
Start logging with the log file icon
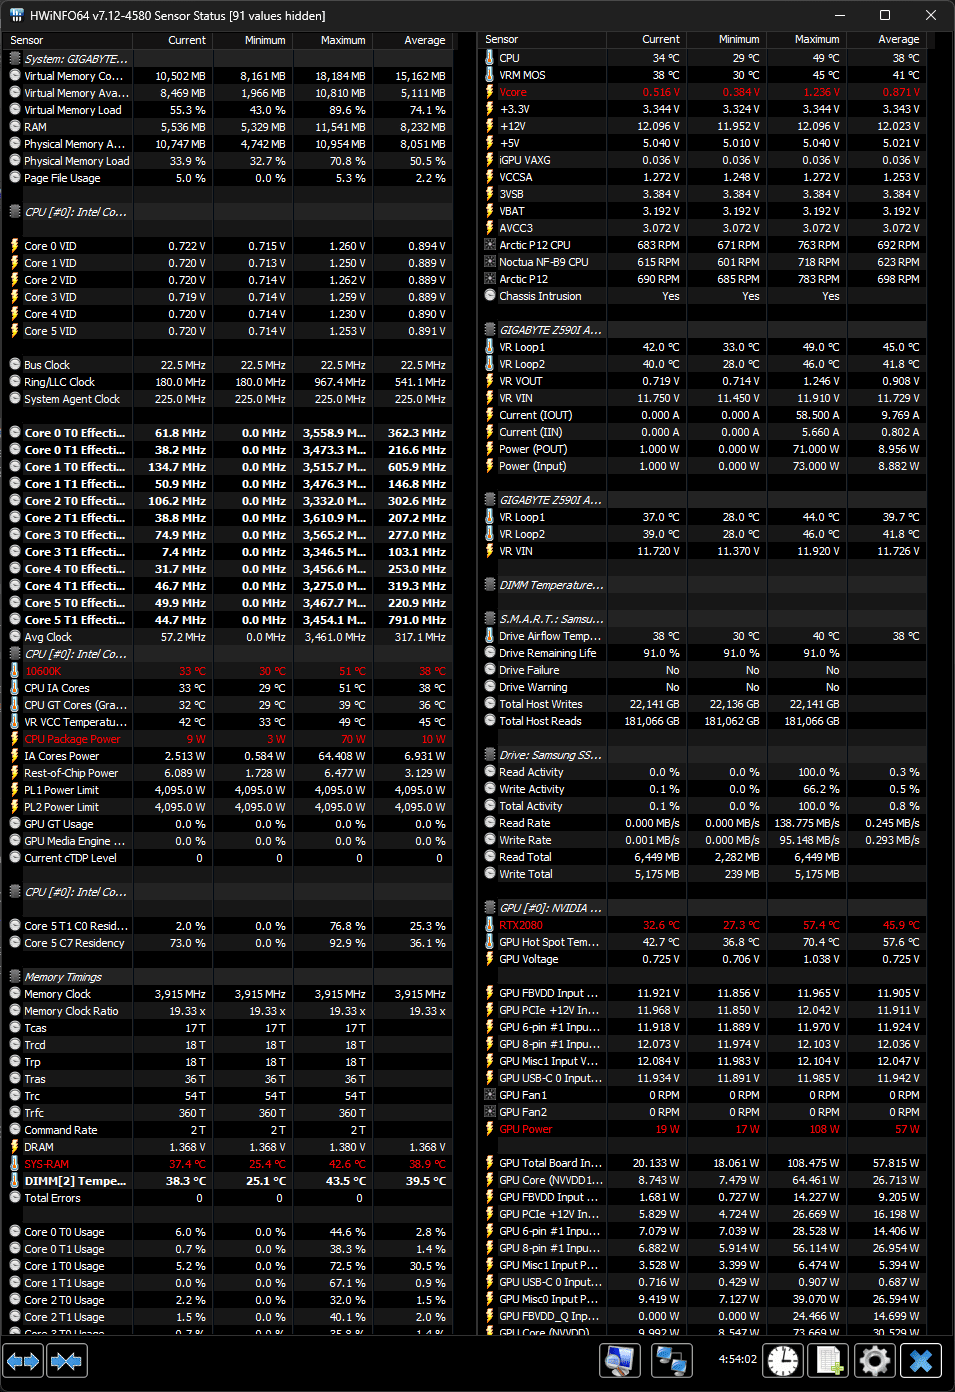[x=829, y=1361]
